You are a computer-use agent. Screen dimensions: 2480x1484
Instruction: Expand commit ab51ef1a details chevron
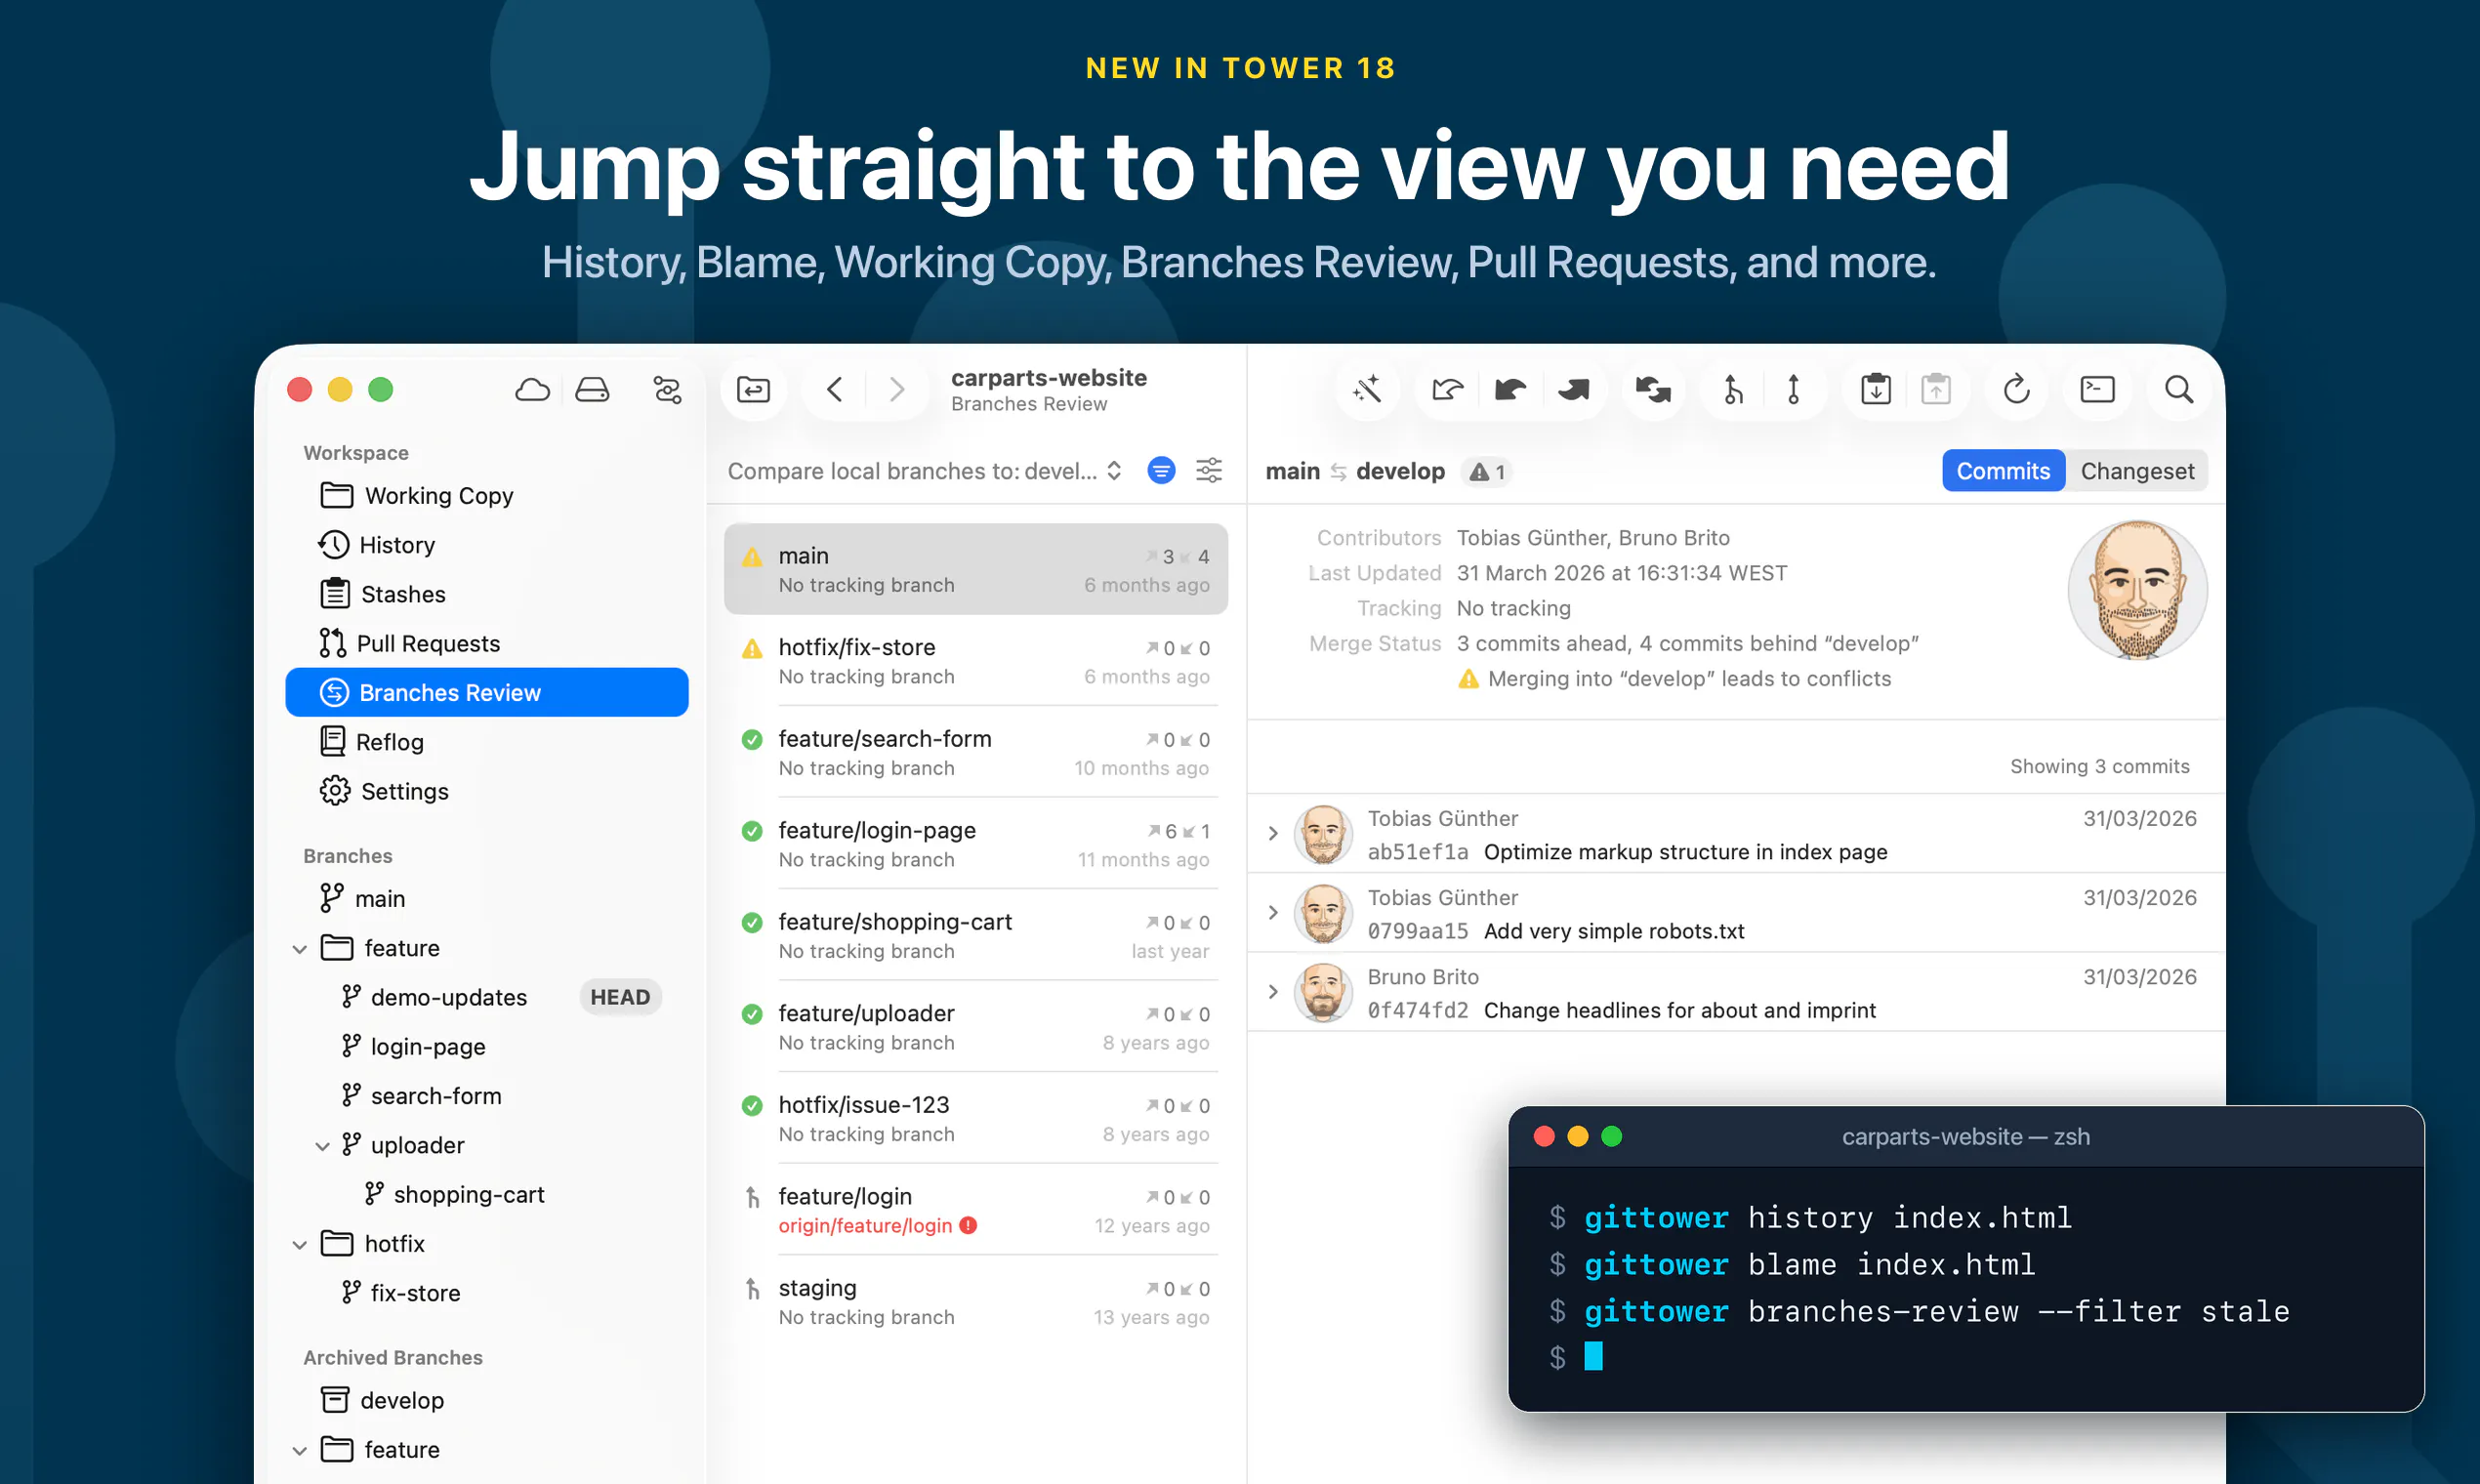click(1272, 833)
